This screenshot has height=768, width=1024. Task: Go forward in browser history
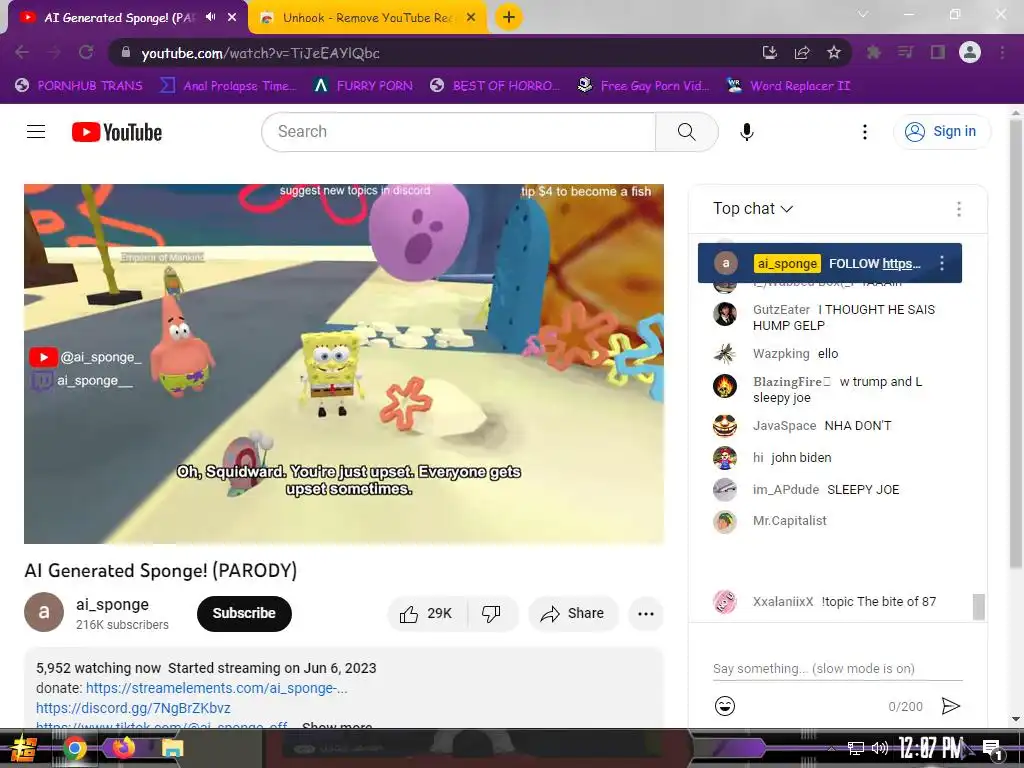[x=54, y=52]
